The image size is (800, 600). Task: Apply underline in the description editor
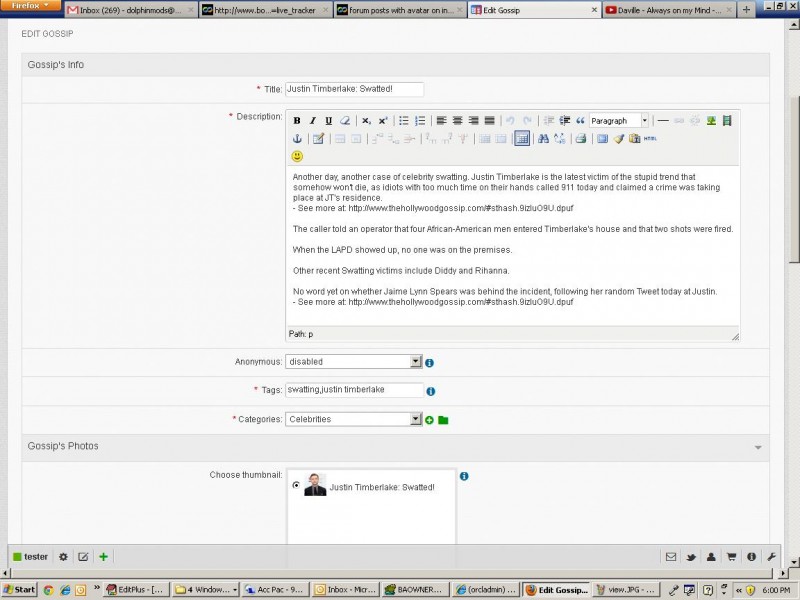(x=329, y=121)
